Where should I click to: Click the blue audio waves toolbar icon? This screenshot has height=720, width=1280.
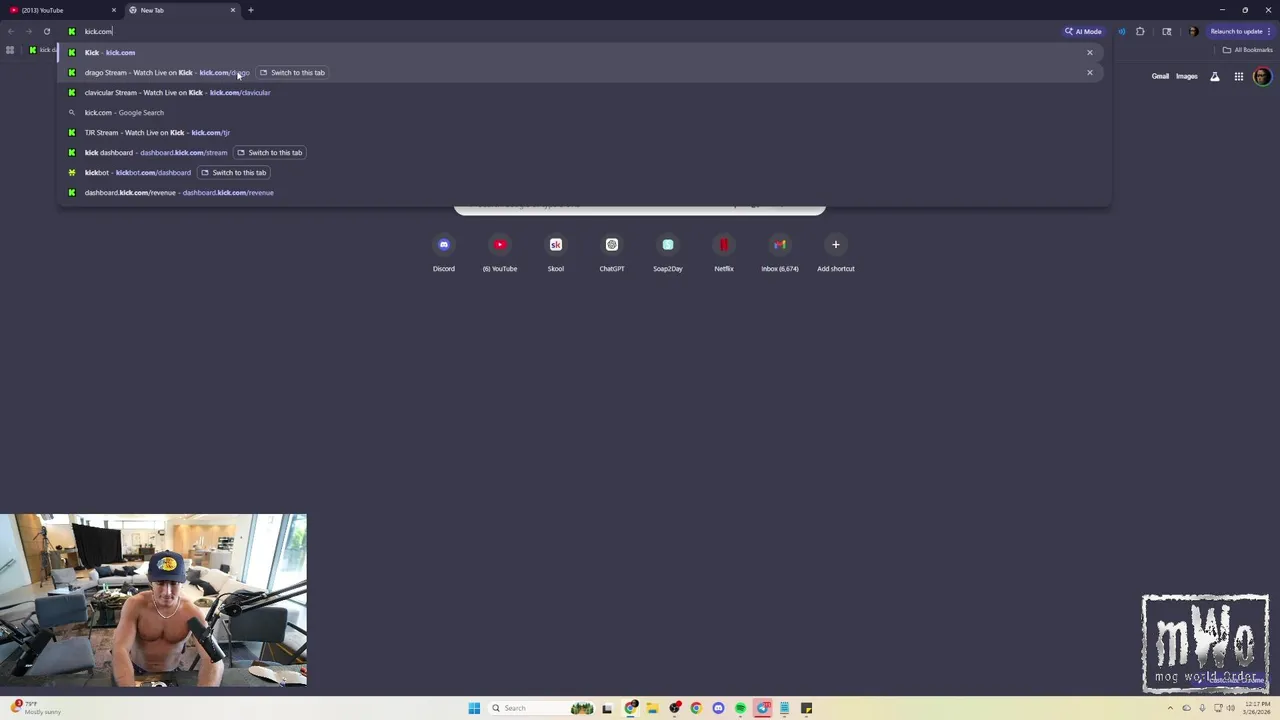click(1121, 31)
